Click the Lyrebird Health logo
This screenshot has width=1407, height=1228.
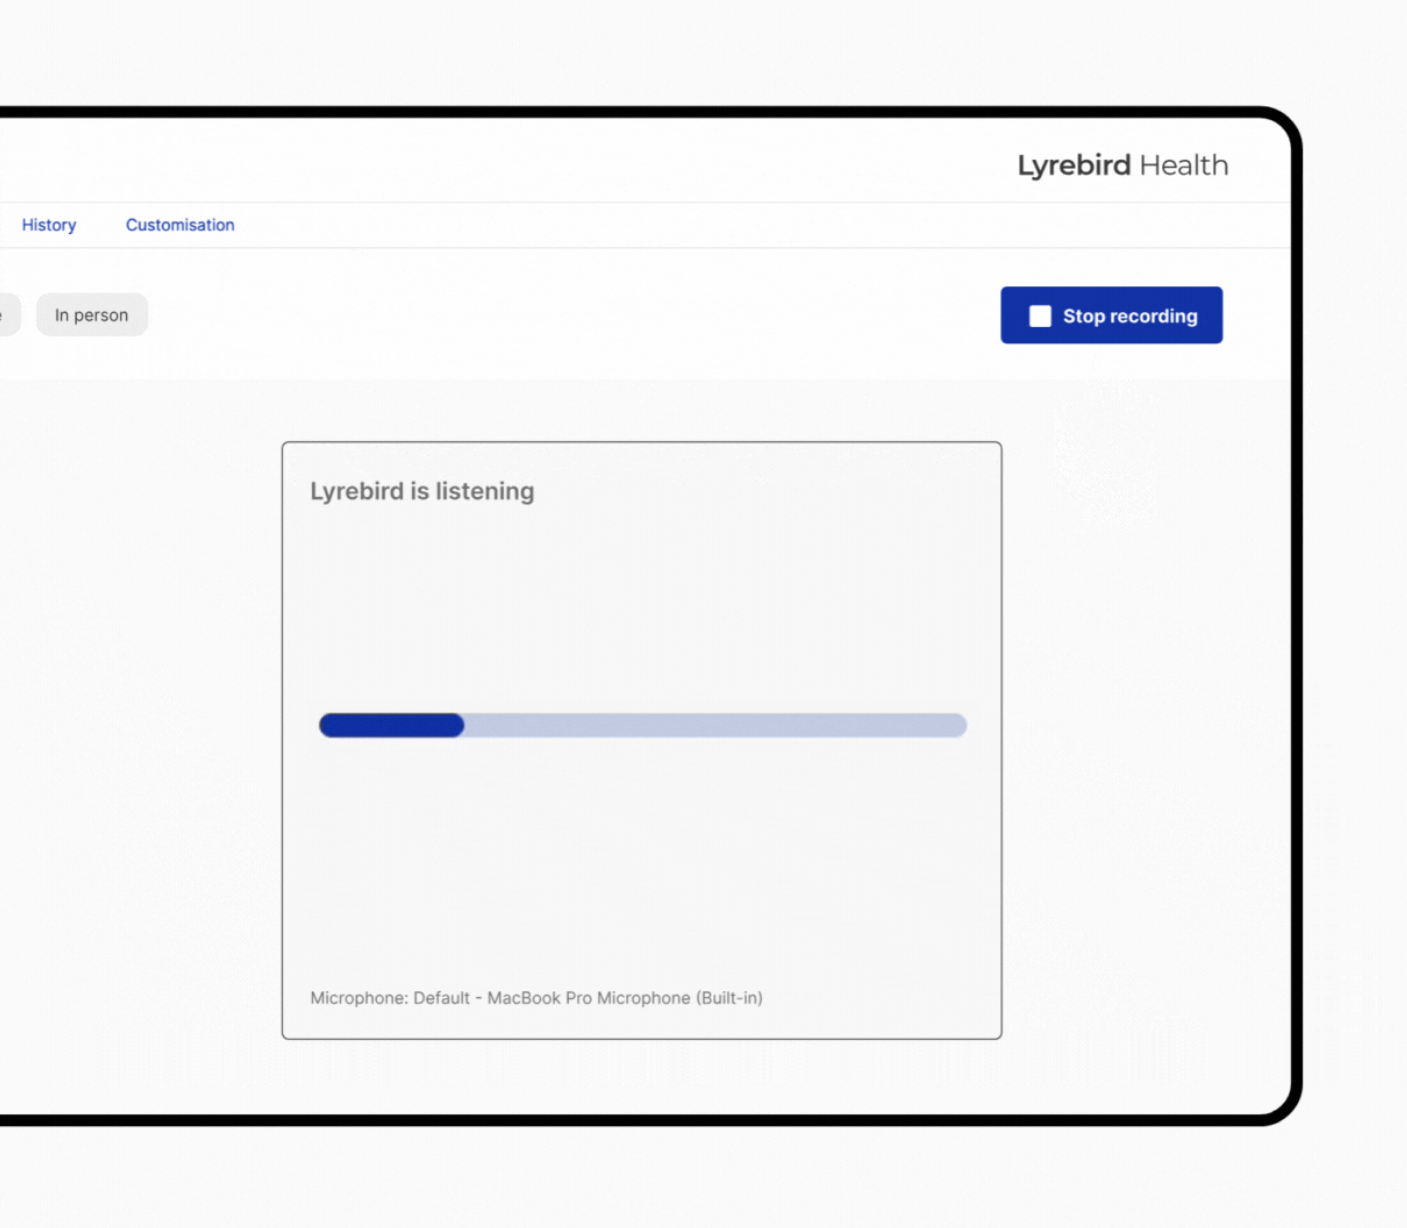tap(1123, 165)
